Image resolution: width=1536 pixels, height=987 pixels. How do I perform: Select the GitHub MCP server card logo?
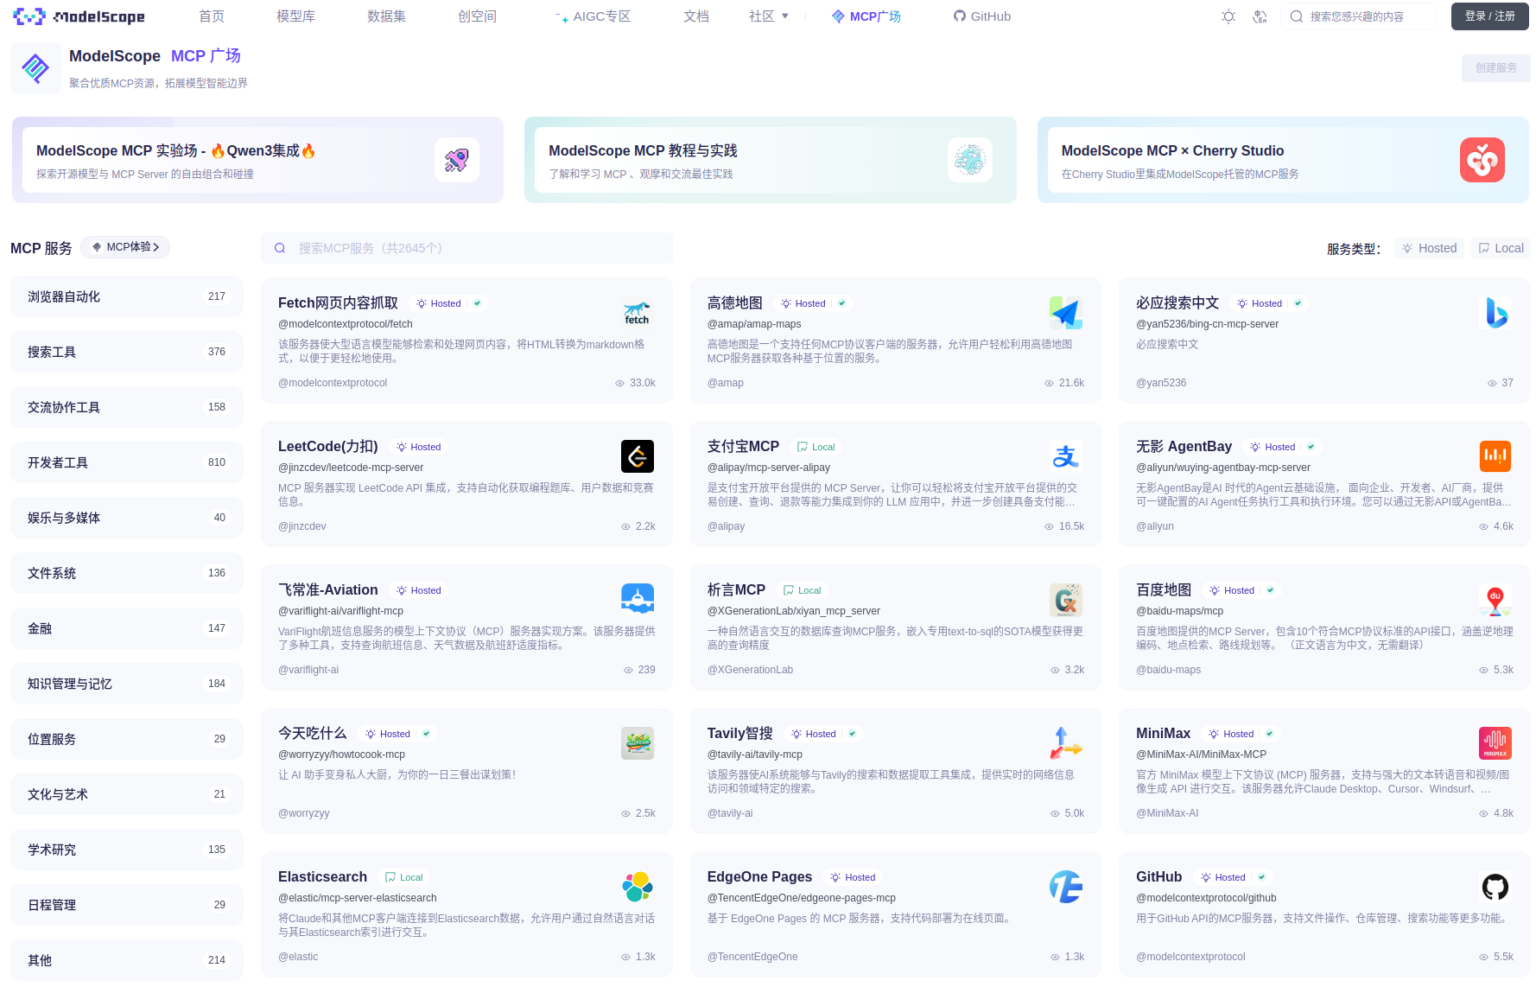pos(1495,885)
